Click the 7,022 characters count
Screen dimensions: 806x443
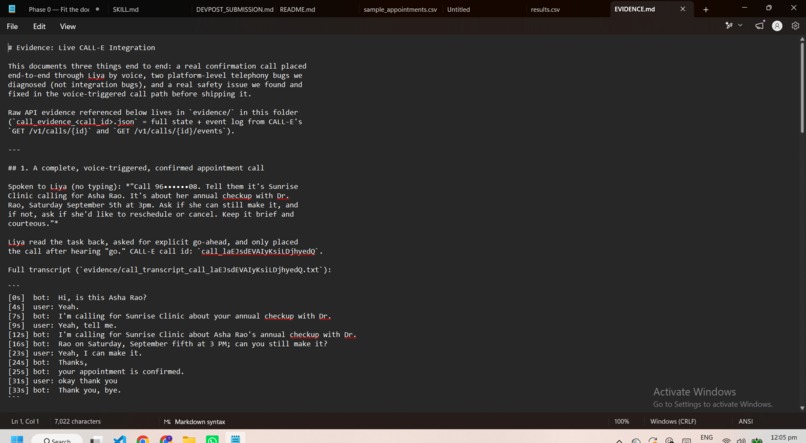coord(78,421)
